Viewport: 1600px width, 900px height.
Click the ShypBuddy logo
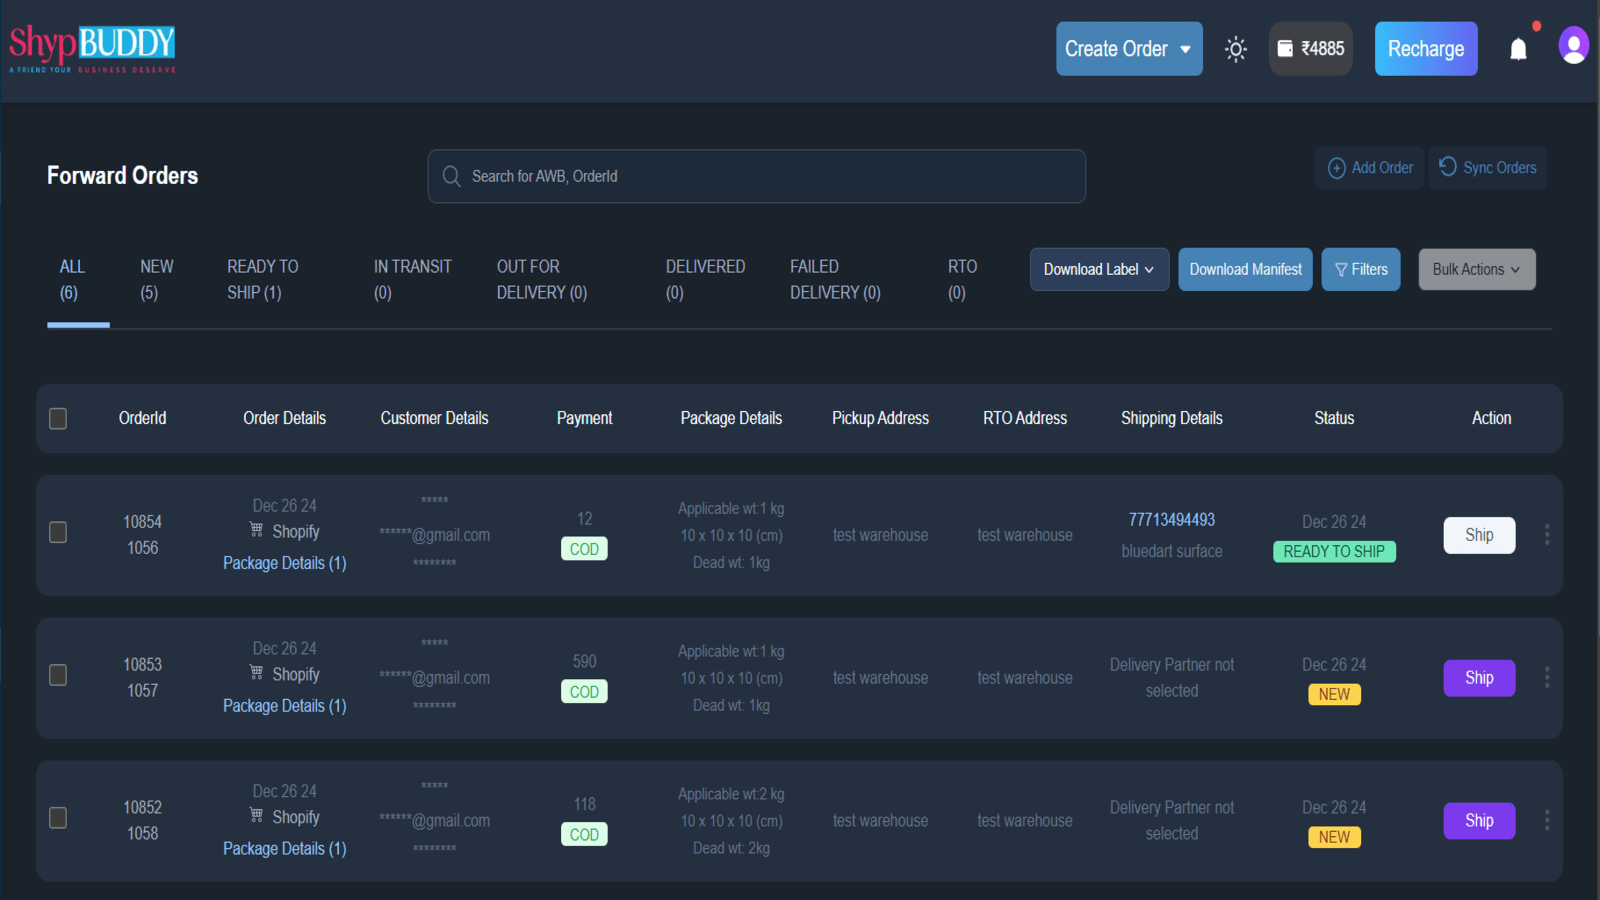click(x=92, y=45)
